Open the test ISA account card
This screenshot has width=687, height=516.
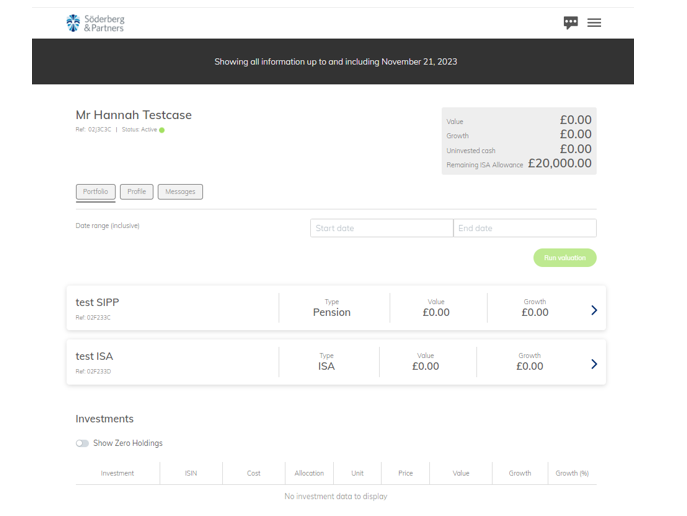coord(170,362)
